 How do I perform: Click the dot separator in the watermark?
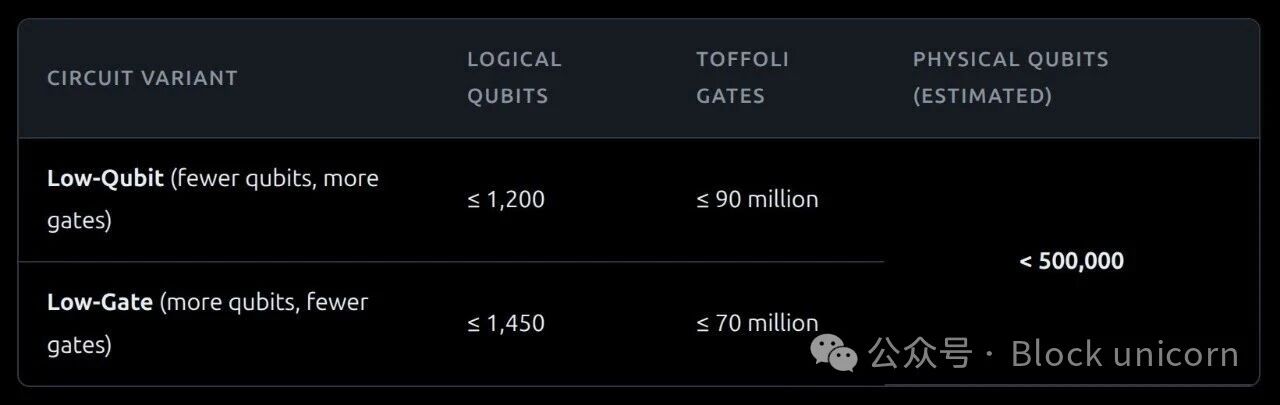click(x=990, y=354)
